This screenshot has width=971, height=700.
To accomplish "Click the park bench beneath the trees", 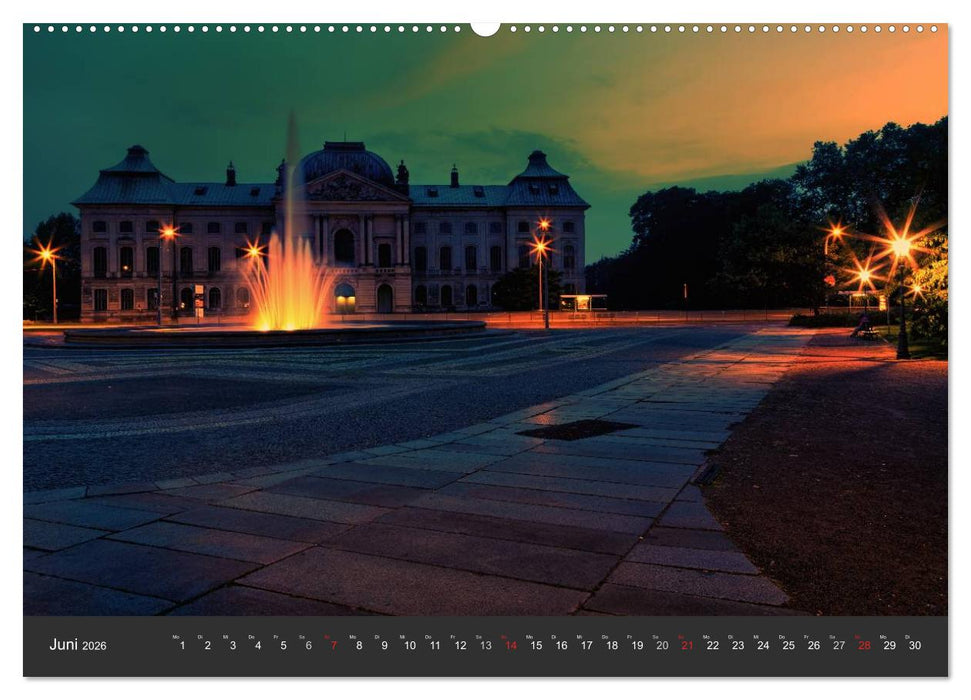I will (x=866, y=332).
